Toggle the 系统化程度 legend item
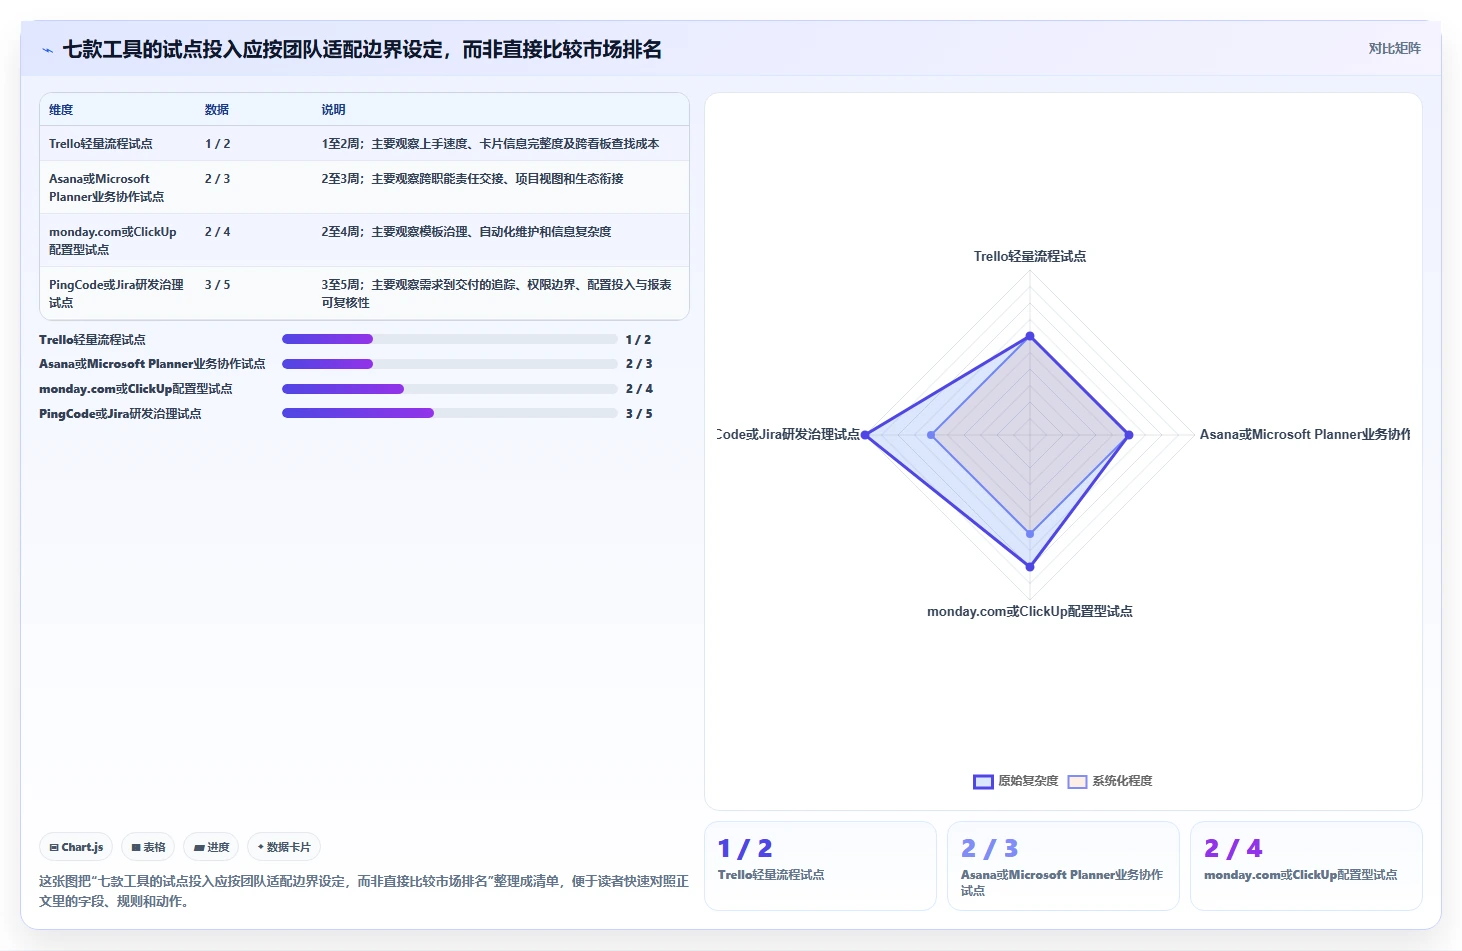Screen dimensions: 1462x951 pyautogui.click(x=1110, y=781)
